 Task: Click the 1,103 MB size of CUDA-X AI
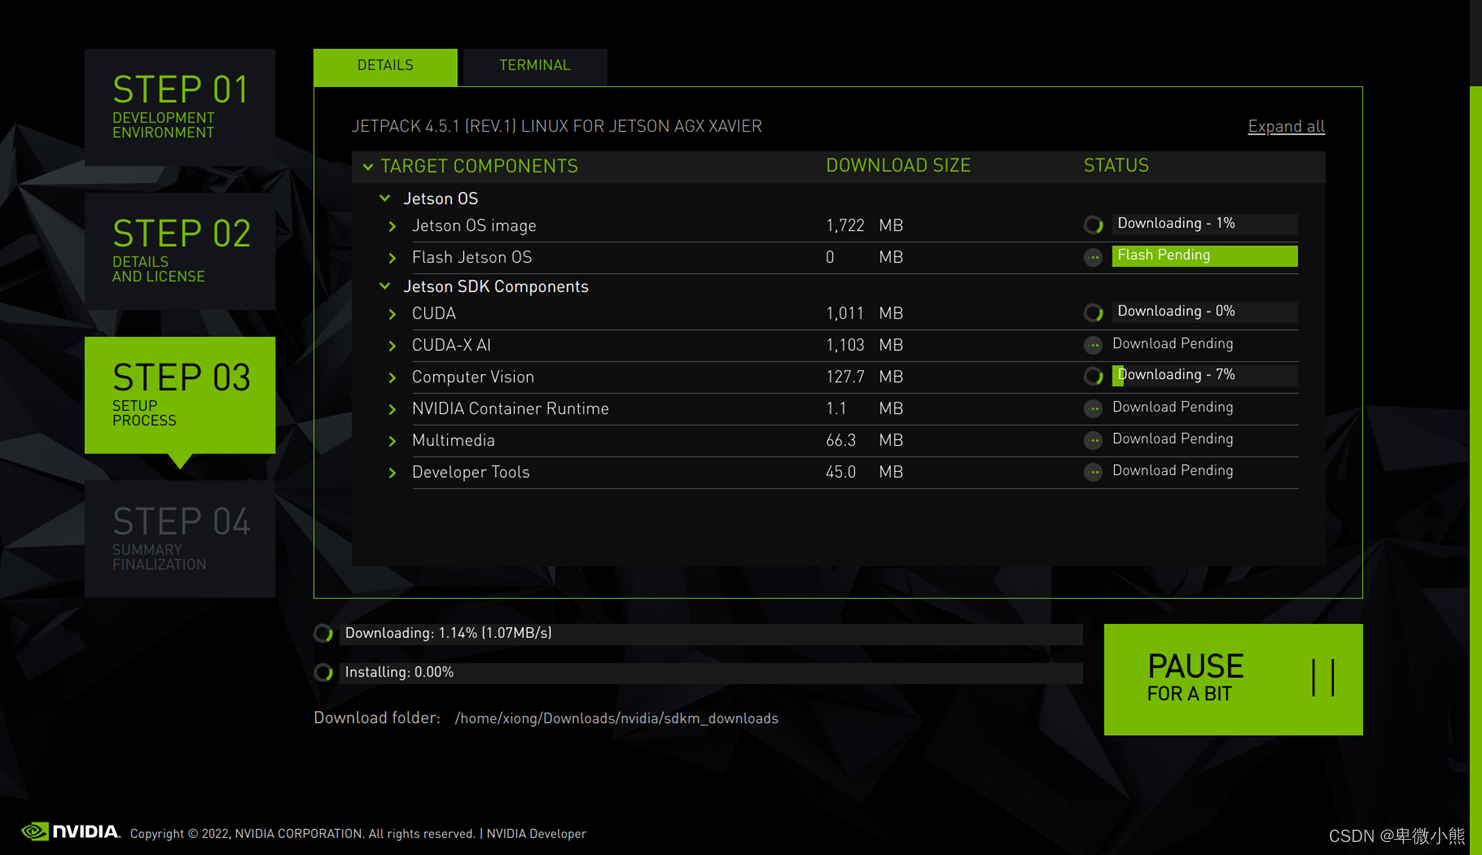864,346
